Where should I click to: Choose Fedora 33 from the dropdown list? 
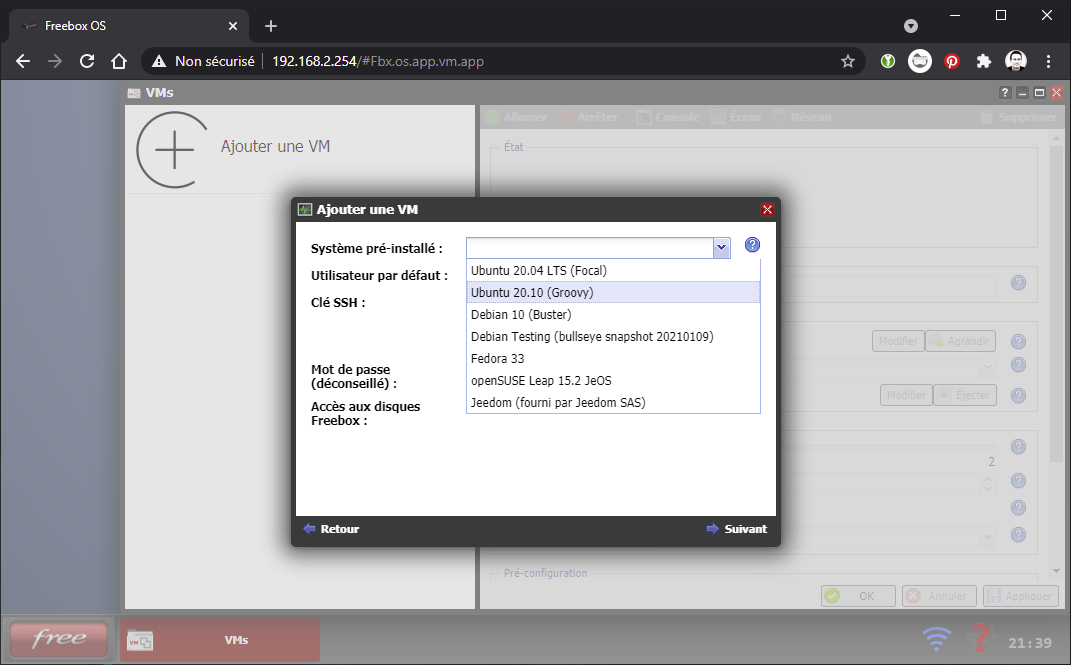click(613, 358)
